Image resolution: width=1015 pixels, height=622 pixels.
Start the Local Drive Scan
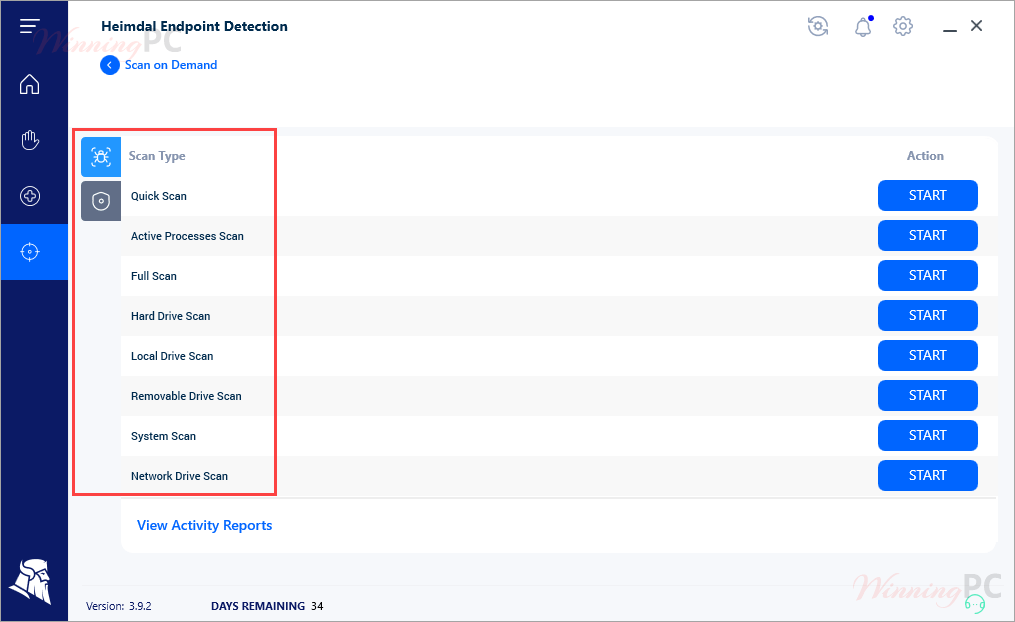[928, 355]
